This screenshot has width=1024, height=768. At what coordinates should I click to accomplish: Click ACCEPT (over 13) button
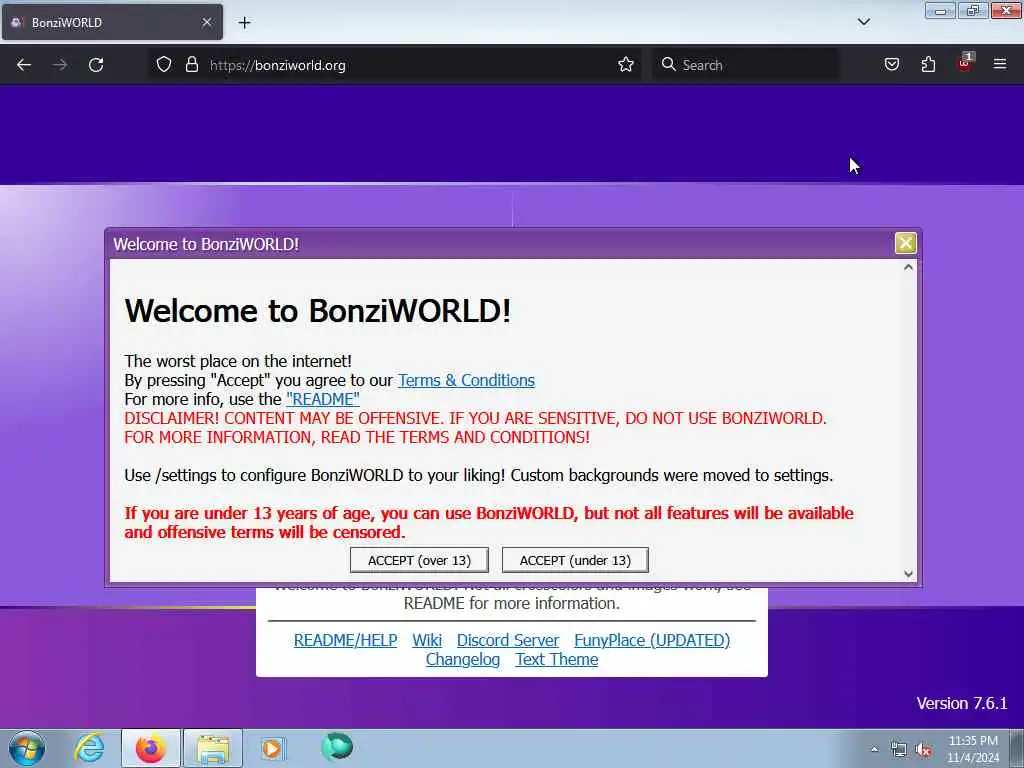click(419, 560)
